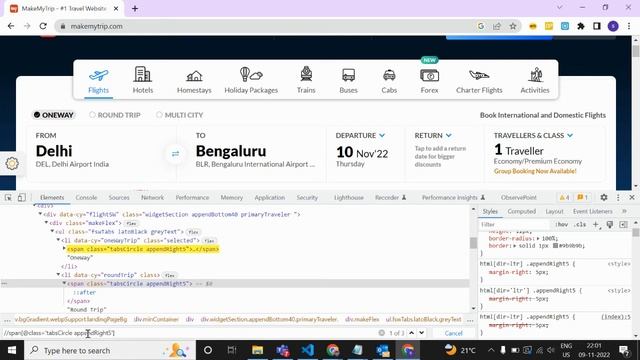This screenshot has height=360, width=640.
Task: Go back in browser history
Action: point(11,26)
